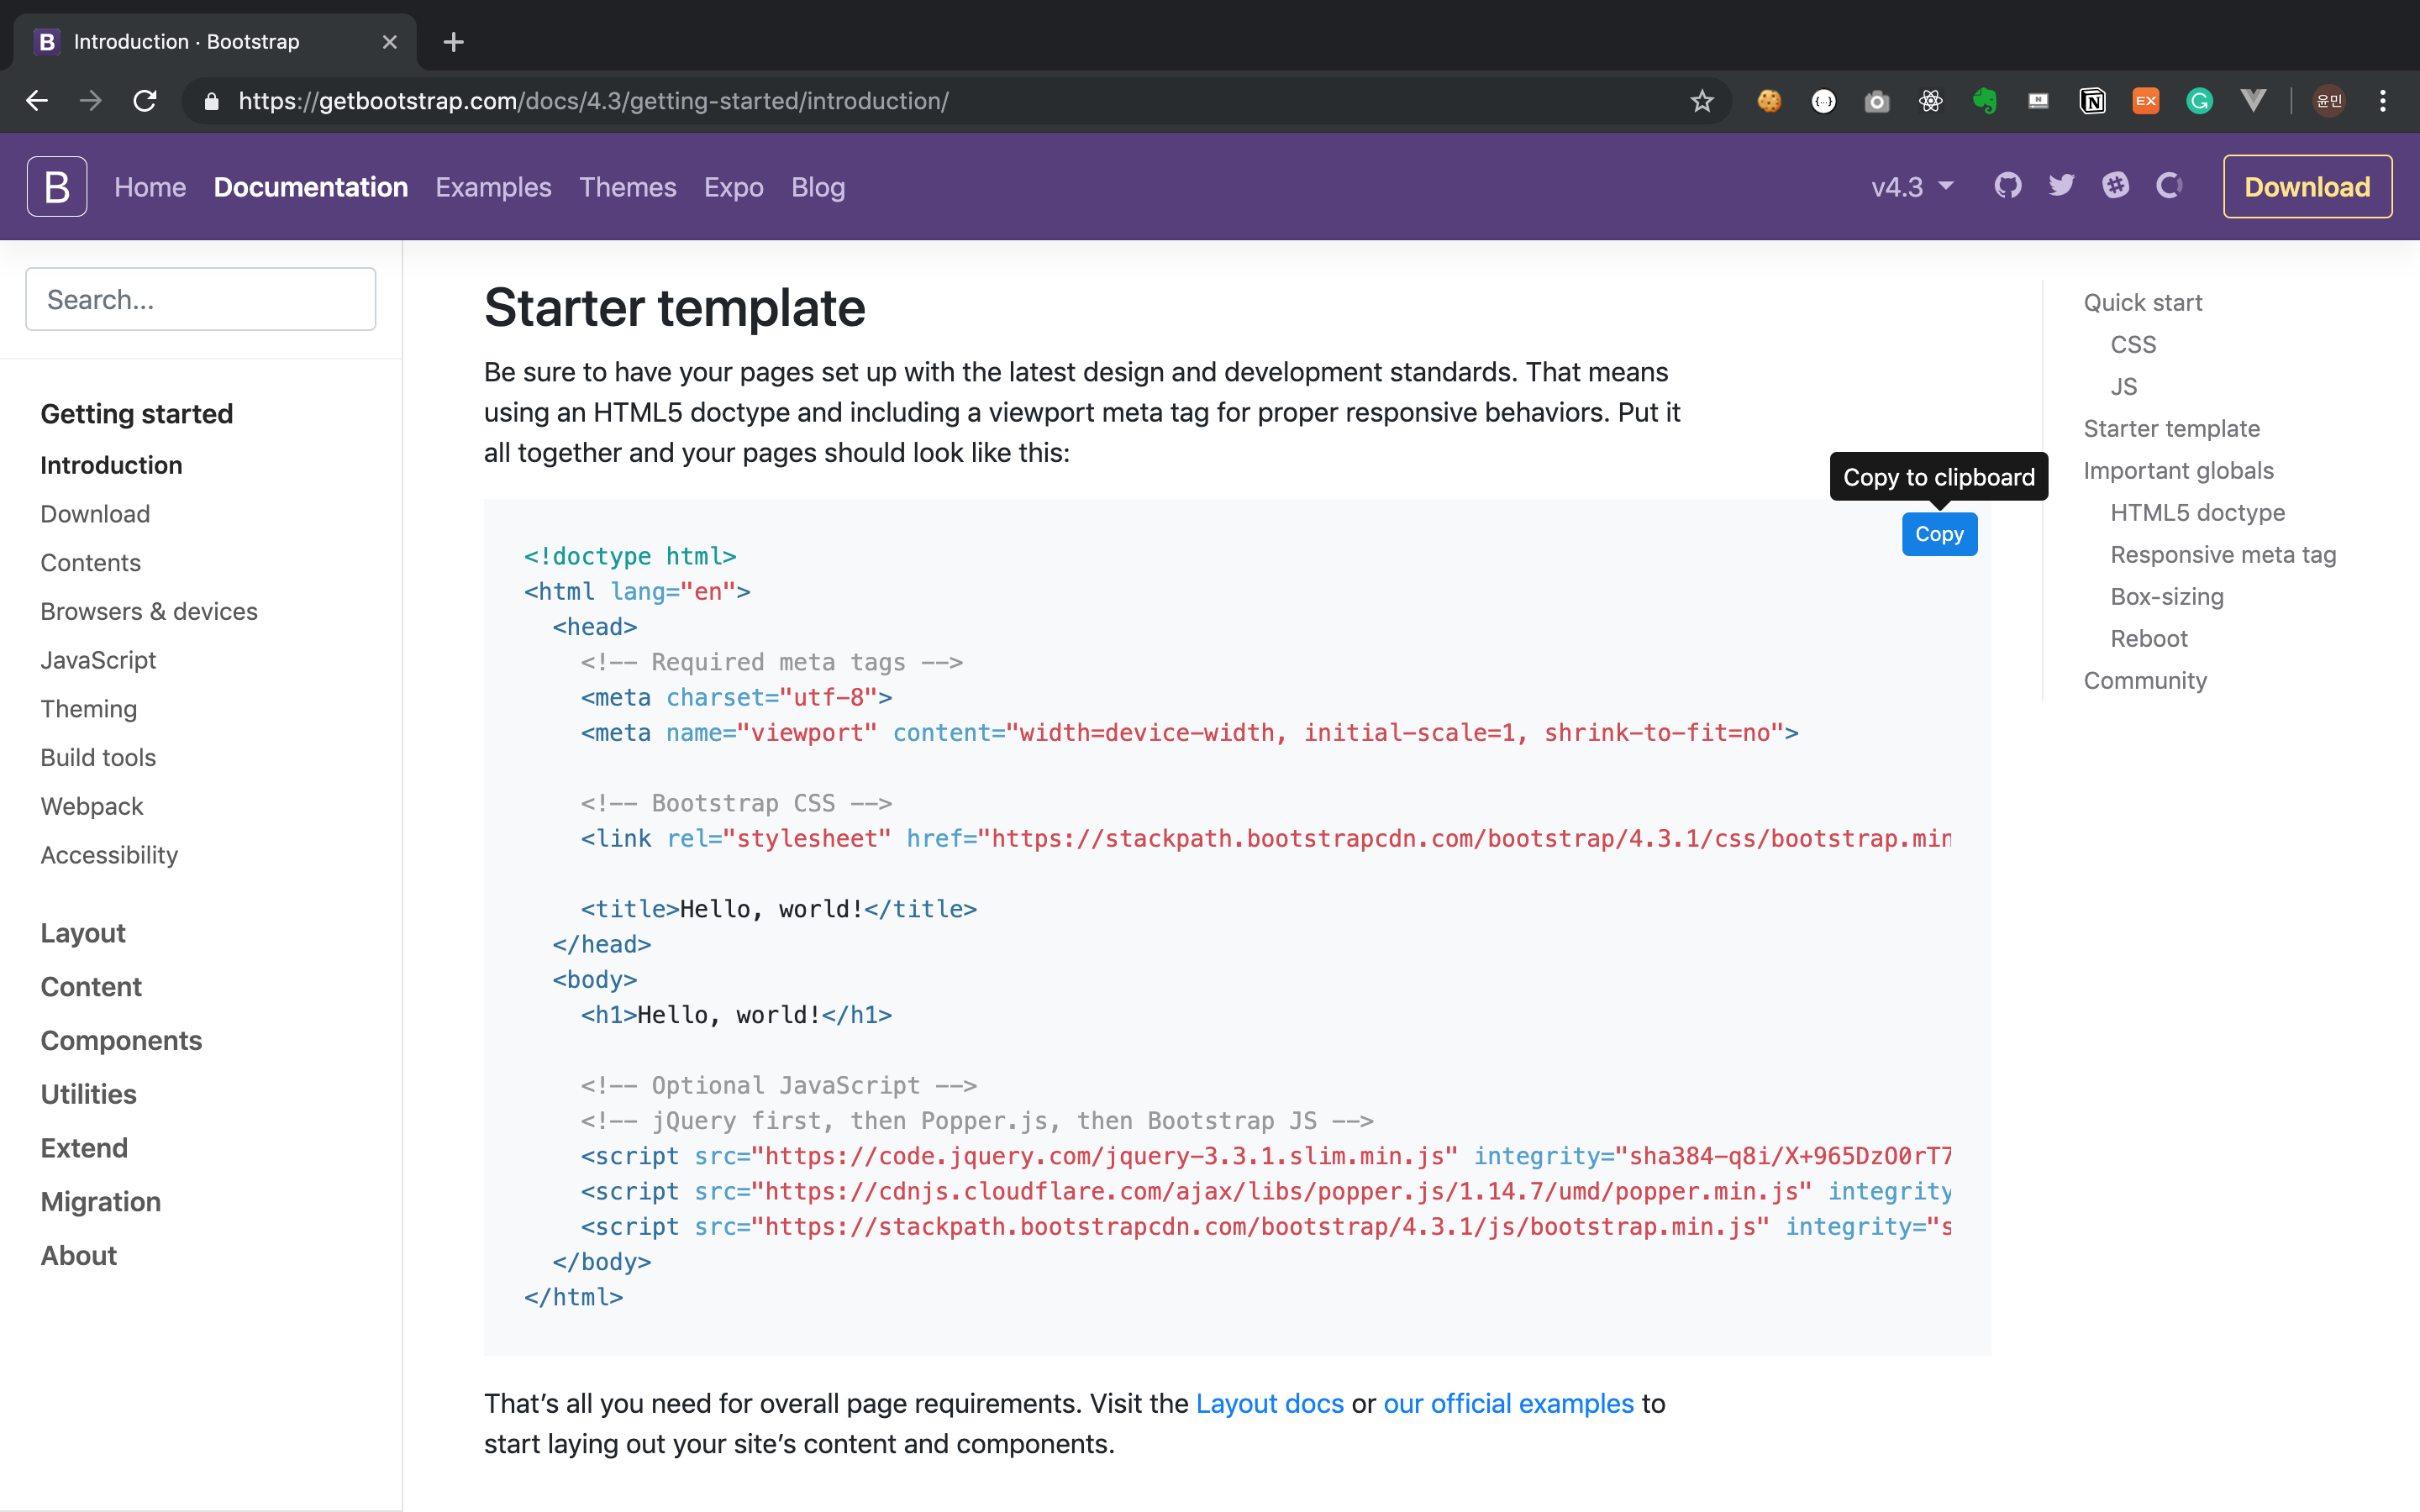Expand the Components sidebar section
Image resolution: width=2420 pixels, height=1512 pixels.
click(x=121, y=1040)
